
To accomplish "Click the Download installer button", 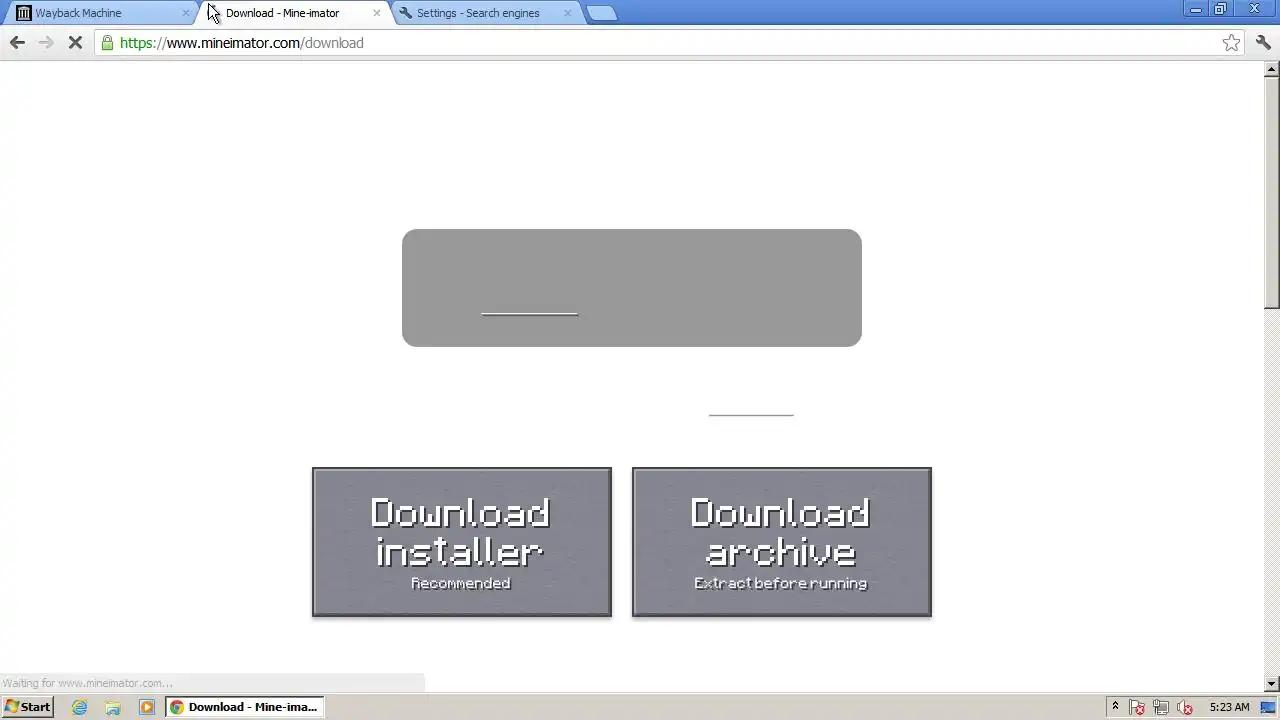I will click(461, 542).
